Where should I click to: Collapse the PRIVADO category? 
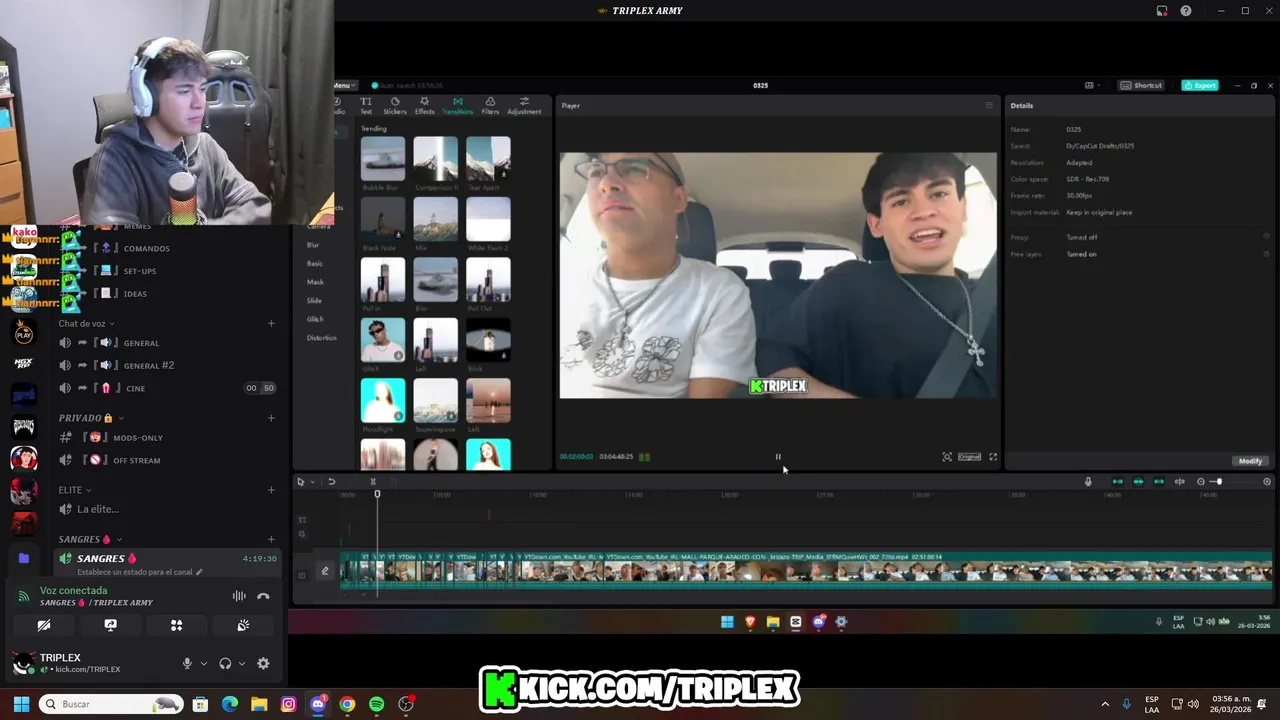91,418
